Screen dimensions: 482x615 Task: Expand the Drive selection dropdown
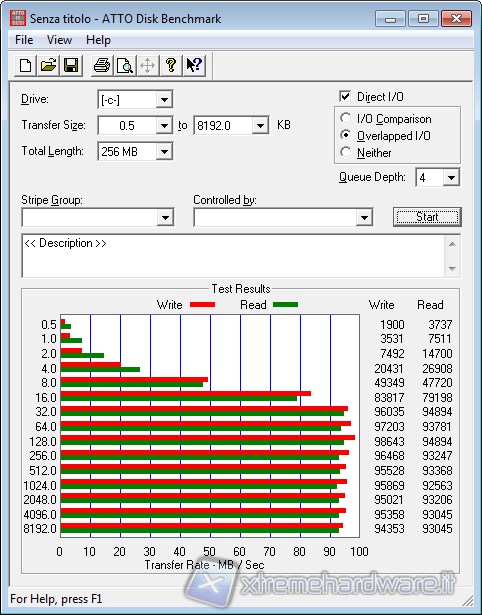tap(164, 100)
